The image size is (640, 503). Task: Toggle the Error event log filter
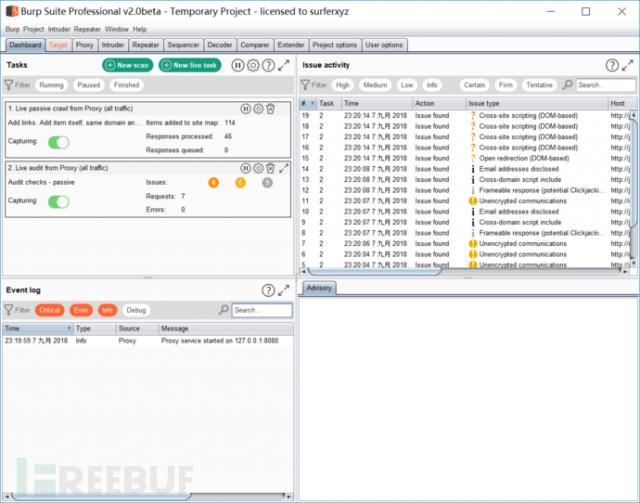coord(81,310)
